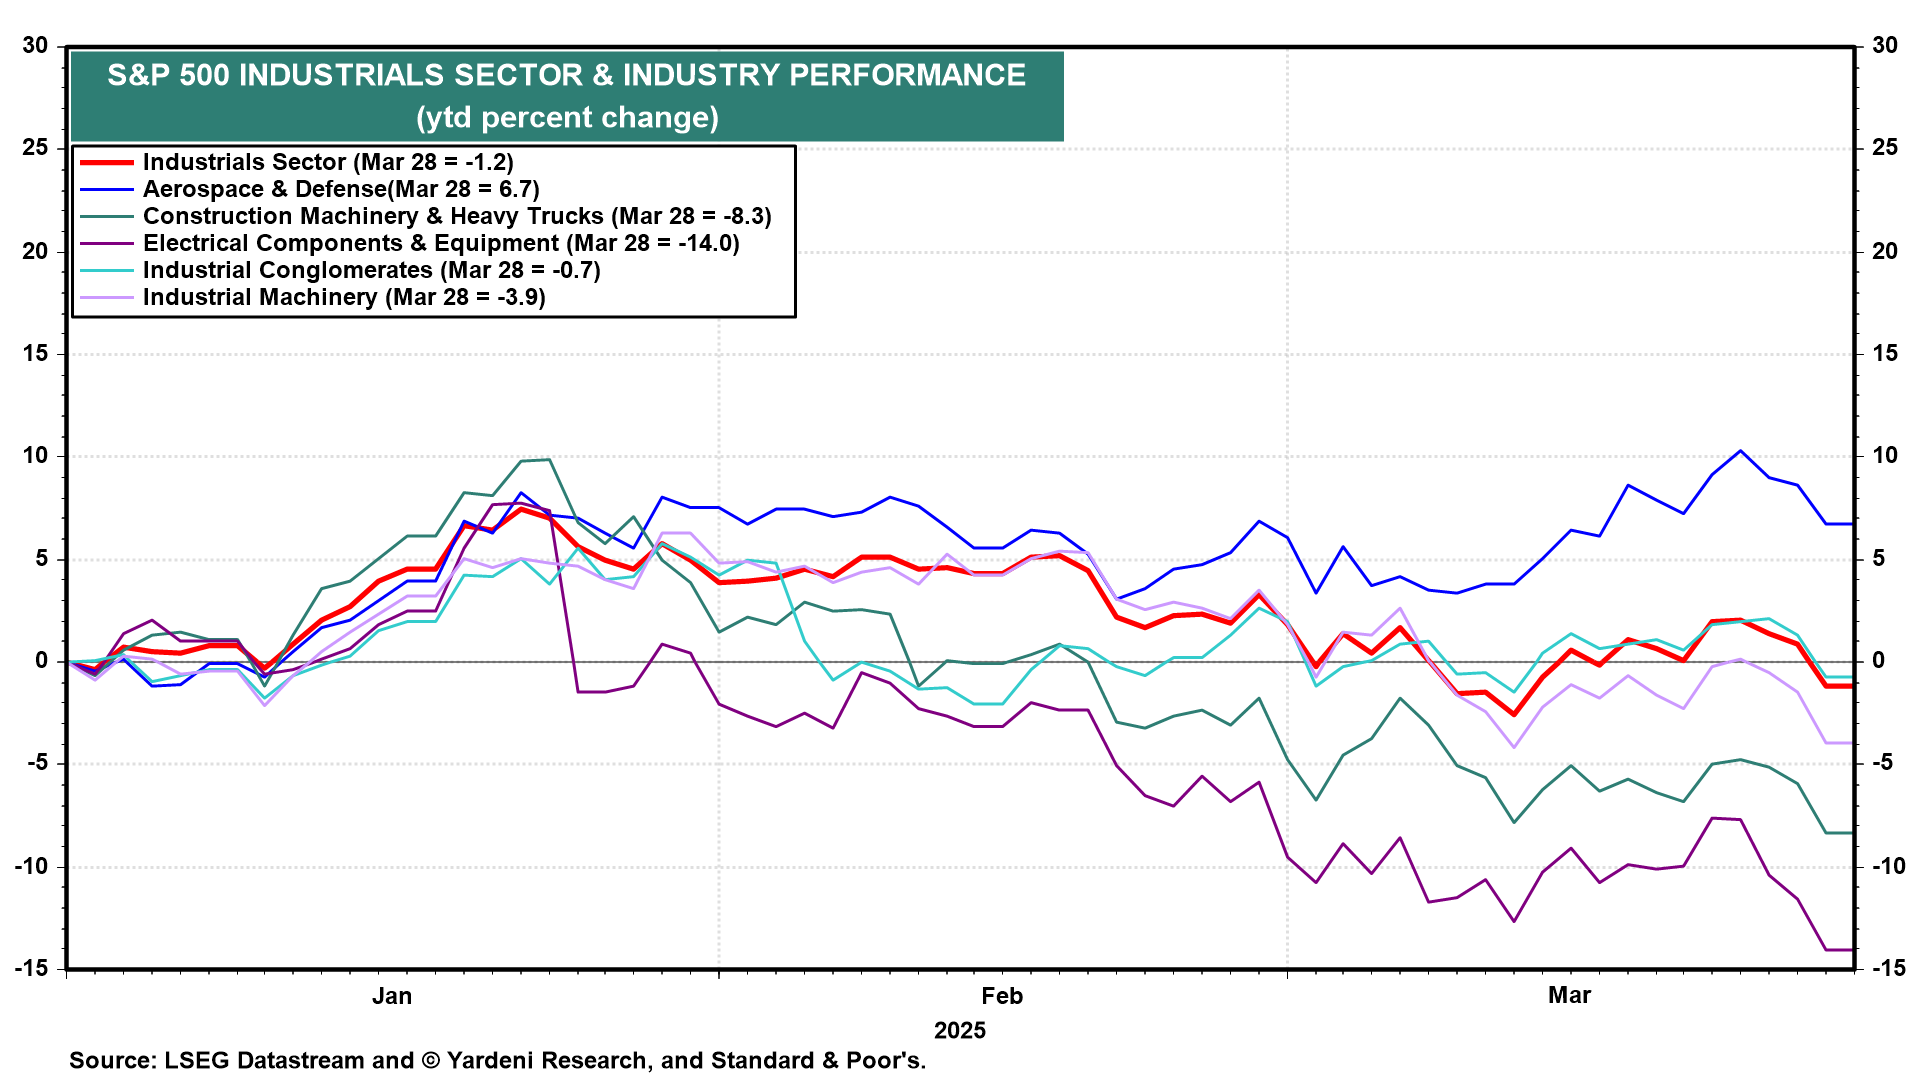The height and width of the screenshot is (1080, 1920).
Task: Click the right axis 25 label
Action: pyautogui.click(x=1884, y=148)
